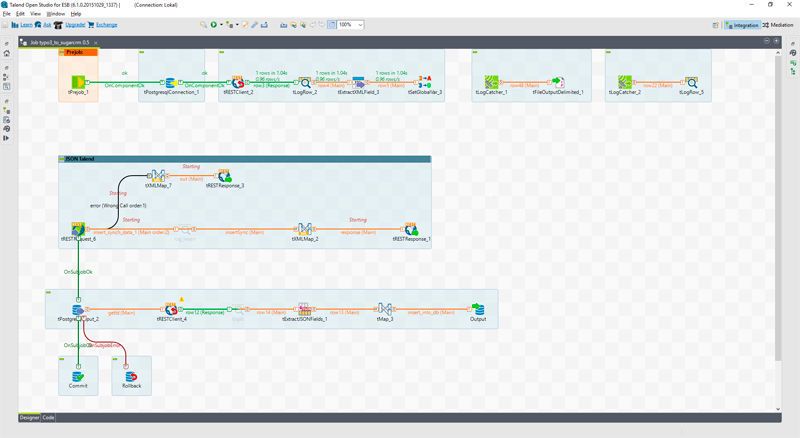The image size is (800, 438).
Task: Select the Rollback component
Action: tap(131, 376)
